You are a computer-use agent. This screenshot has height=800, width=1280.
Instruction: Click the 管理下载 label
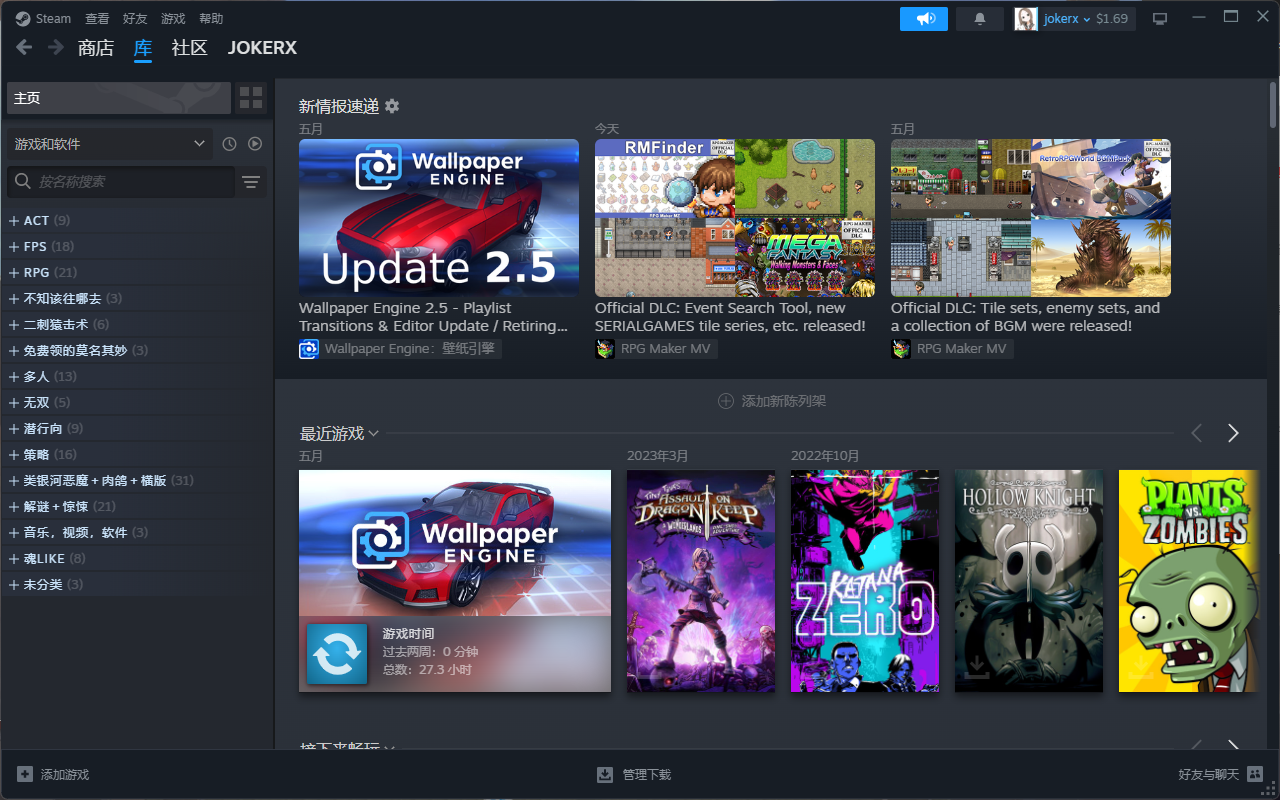(x=647, y=775)
